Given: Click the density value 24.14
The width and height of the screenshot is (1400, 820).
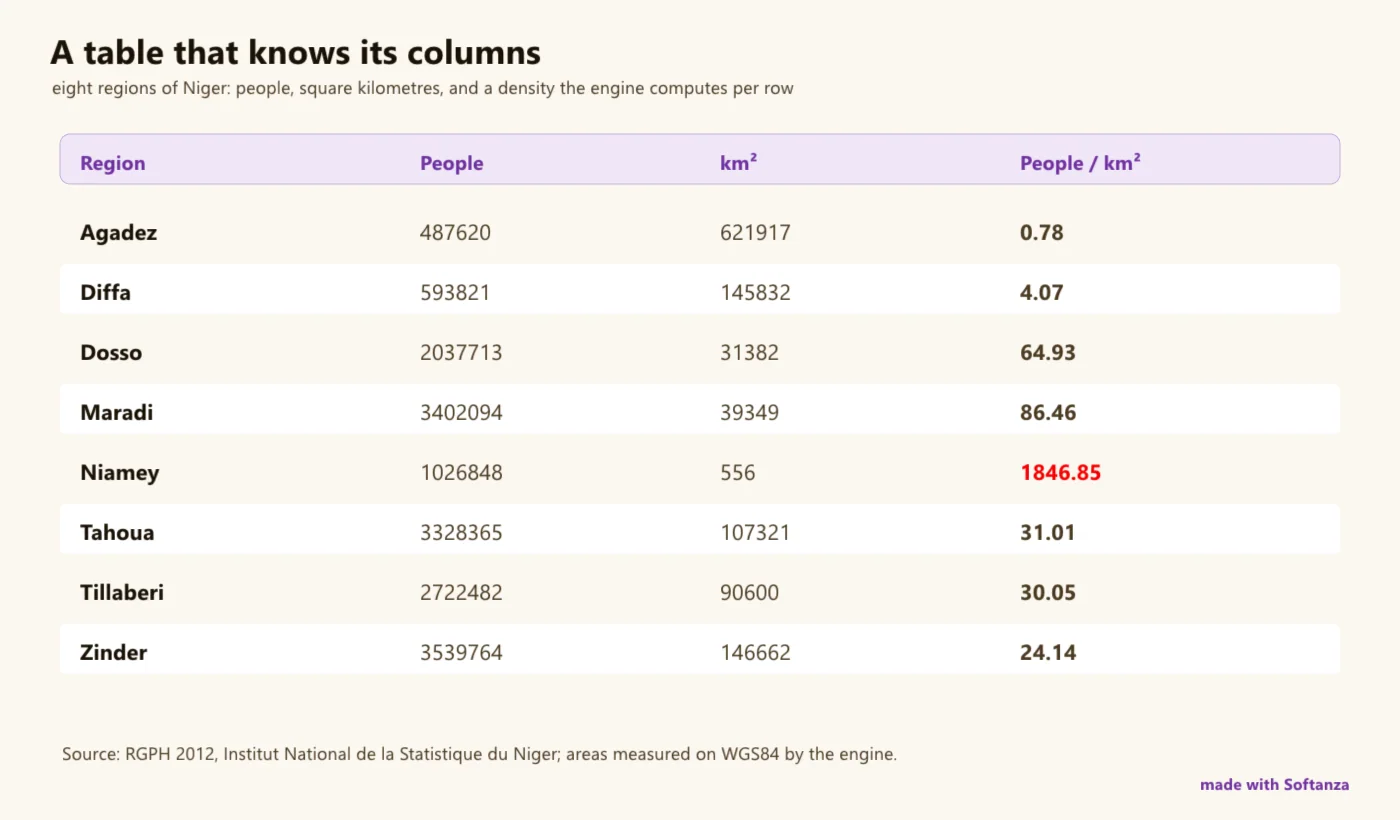Looking at the screenshot, I should (1048, 653).
